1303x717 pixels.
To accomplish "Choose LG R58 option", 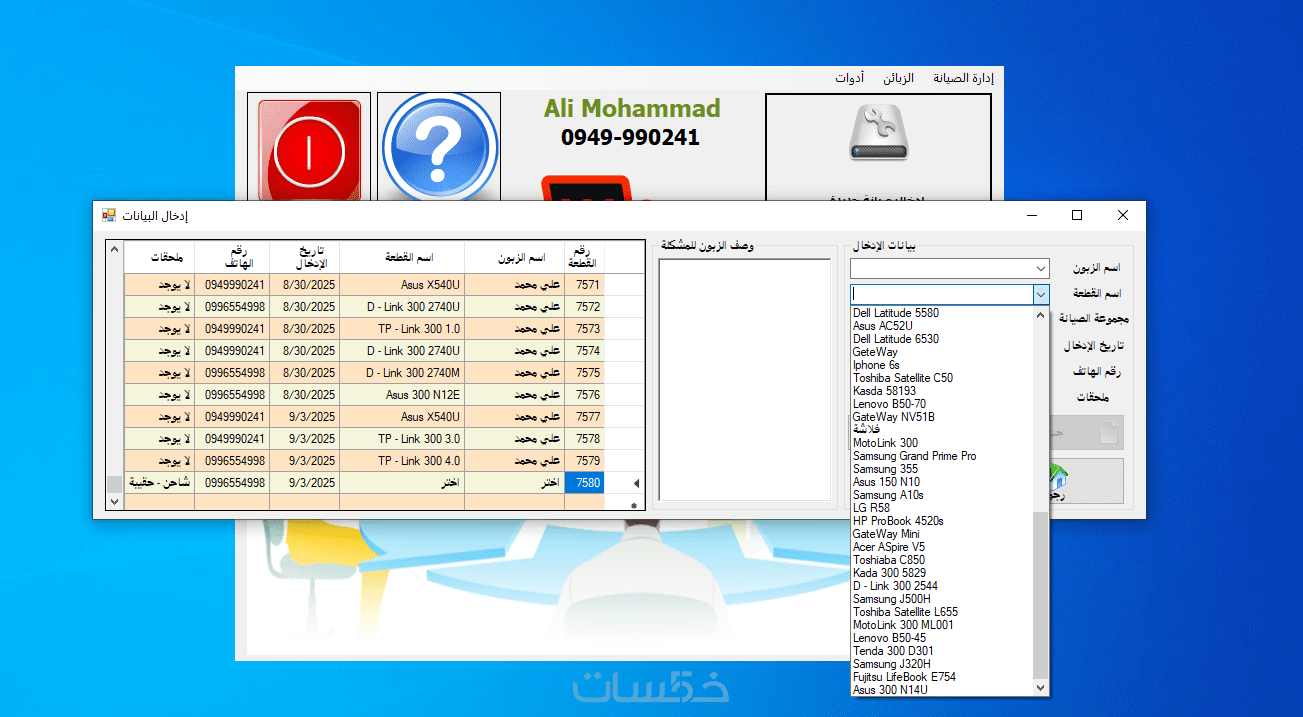I will pyautogui.click(x=871, y=508).
